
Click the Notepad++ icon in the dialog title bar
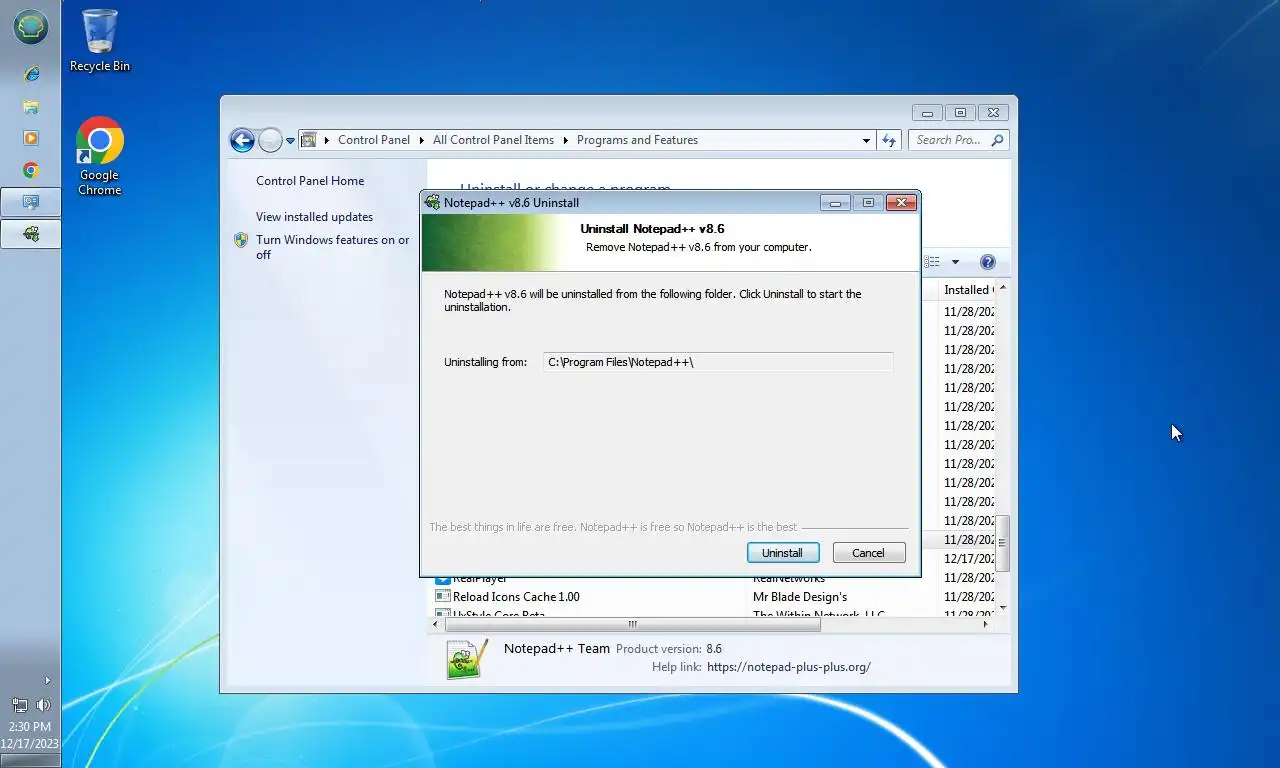click(433, 203)
